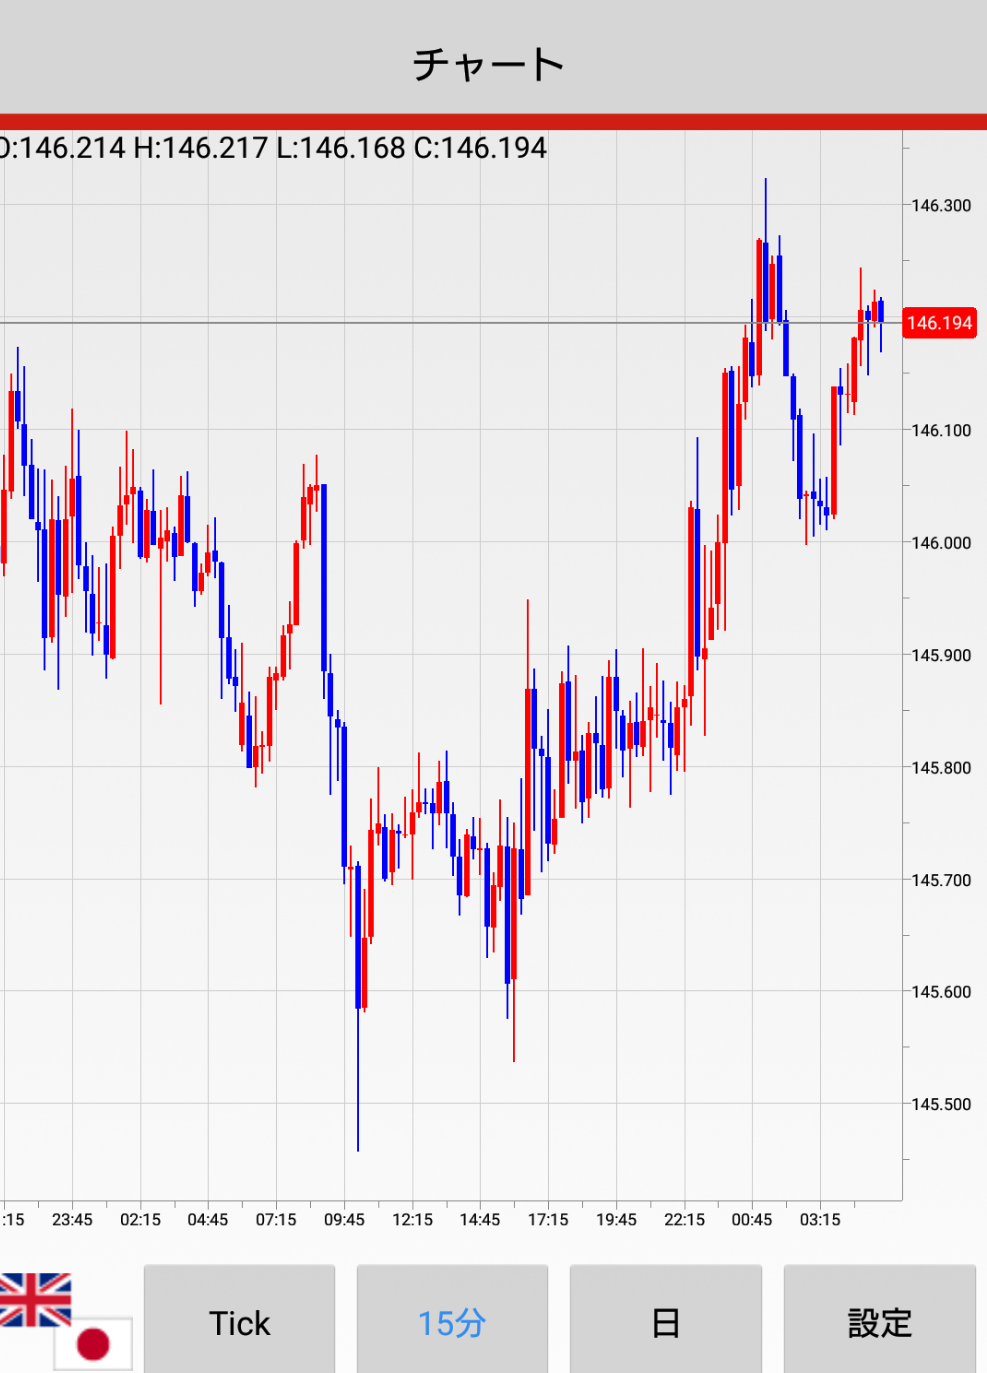Click the 23:45 time axis label

click(x=72, y=1219)
